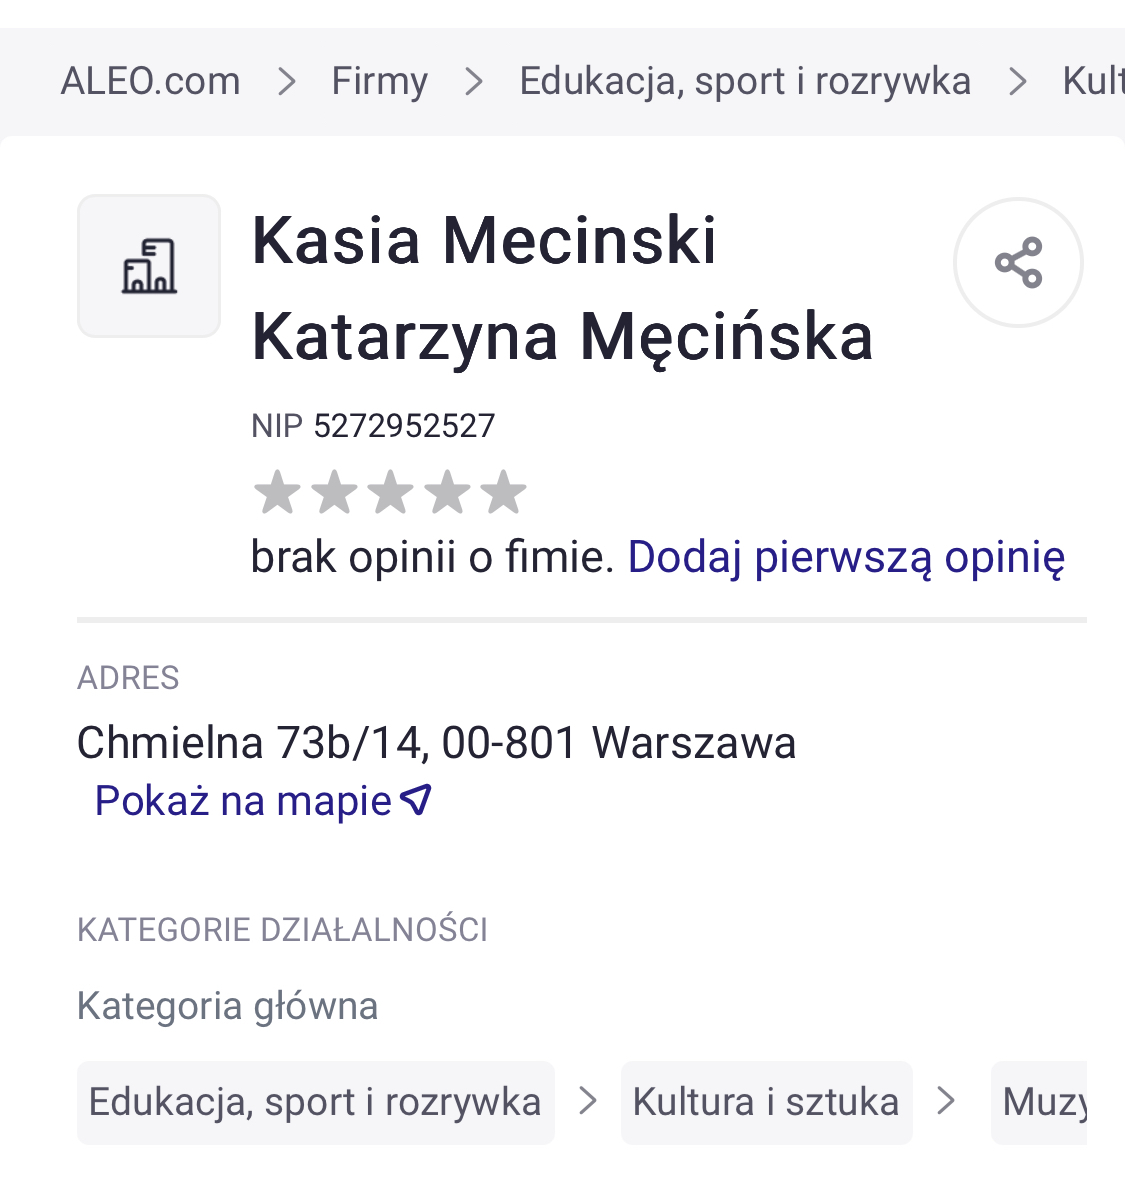The width and height of the screenshot is (1125, 1200).
Task: Open Pokaż na mapie link
Action: pos(243,801)
